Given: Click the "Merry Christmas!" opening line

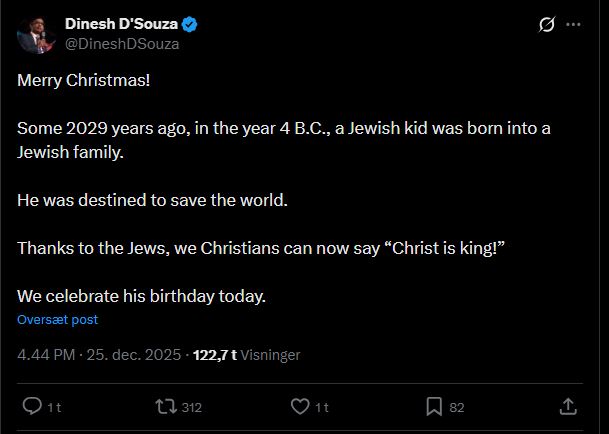Looking at the screenshot, I should coord(84,79).
